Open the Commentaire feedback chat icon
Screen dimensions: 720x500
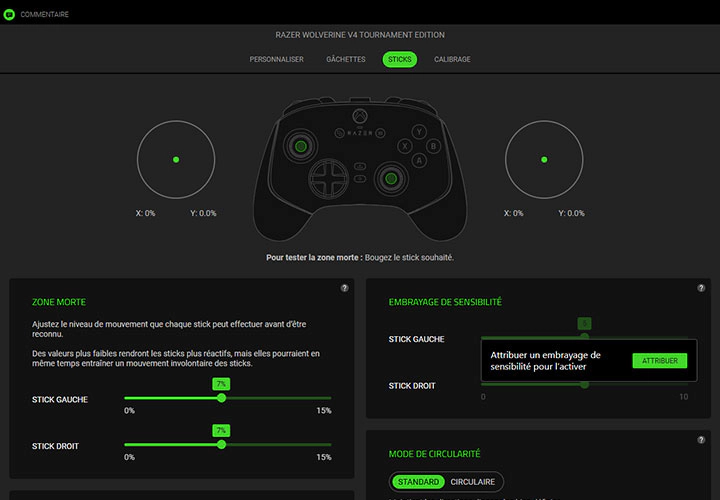(x=9, y=15)
